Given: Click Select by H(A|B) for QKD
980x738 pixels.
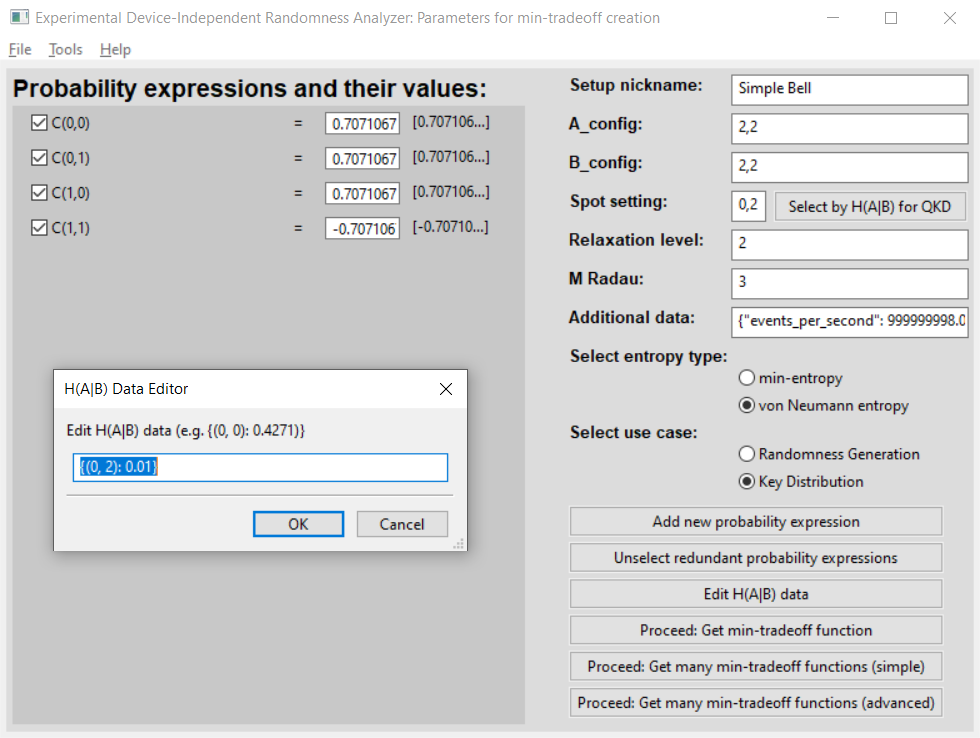Looking at the screenshot, I should point(871,207).
